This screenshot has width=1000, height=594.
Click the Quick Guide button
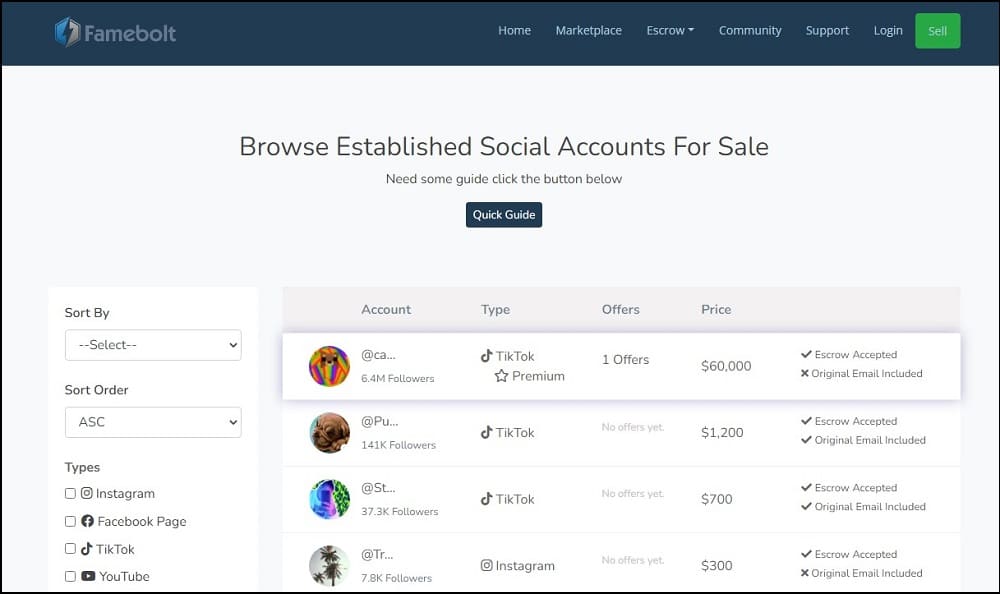point(504,215)
